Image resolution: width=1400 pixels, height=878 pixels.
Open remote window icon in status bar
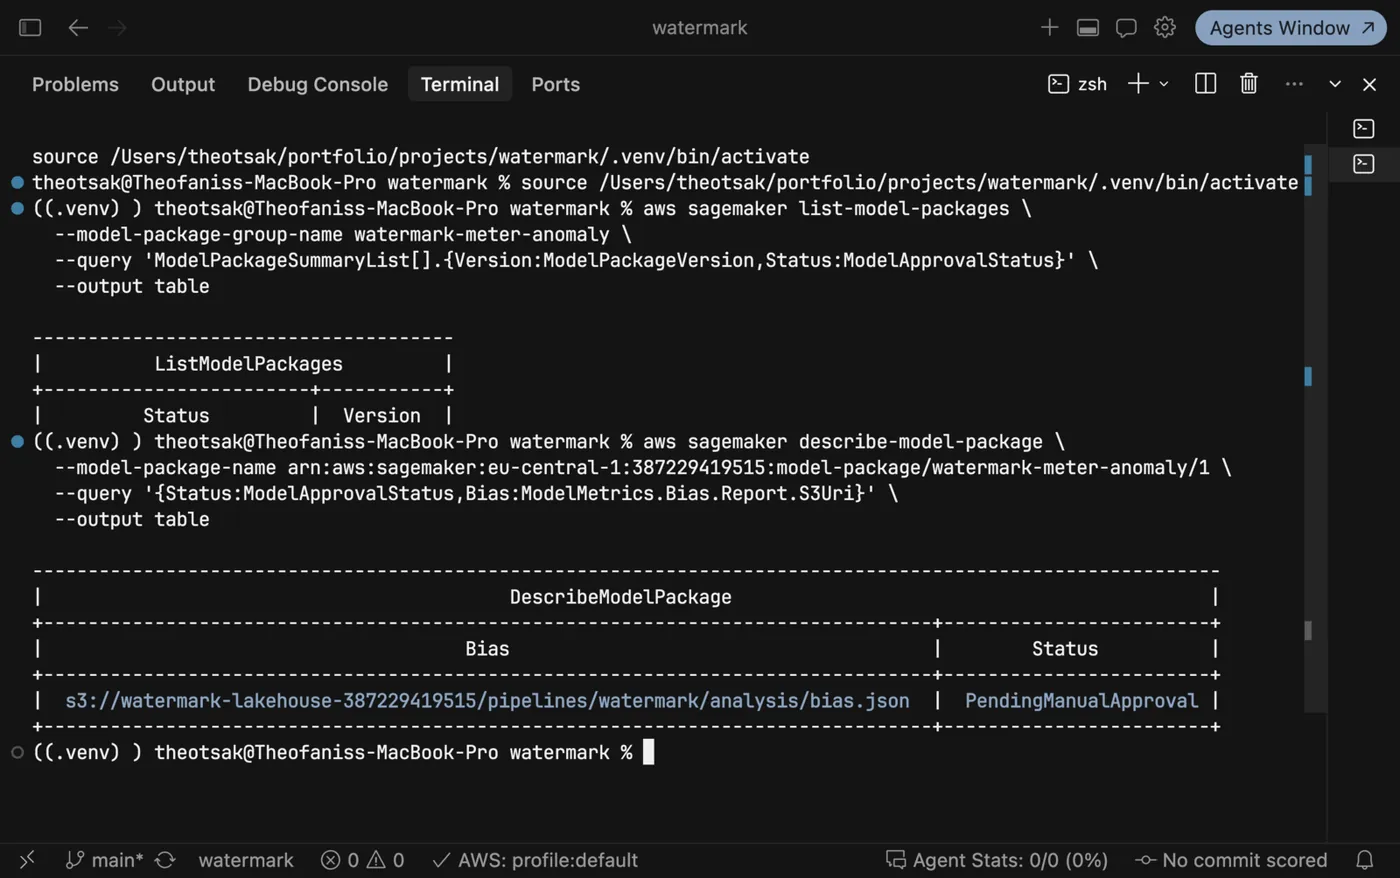click(x=27, y=860)
